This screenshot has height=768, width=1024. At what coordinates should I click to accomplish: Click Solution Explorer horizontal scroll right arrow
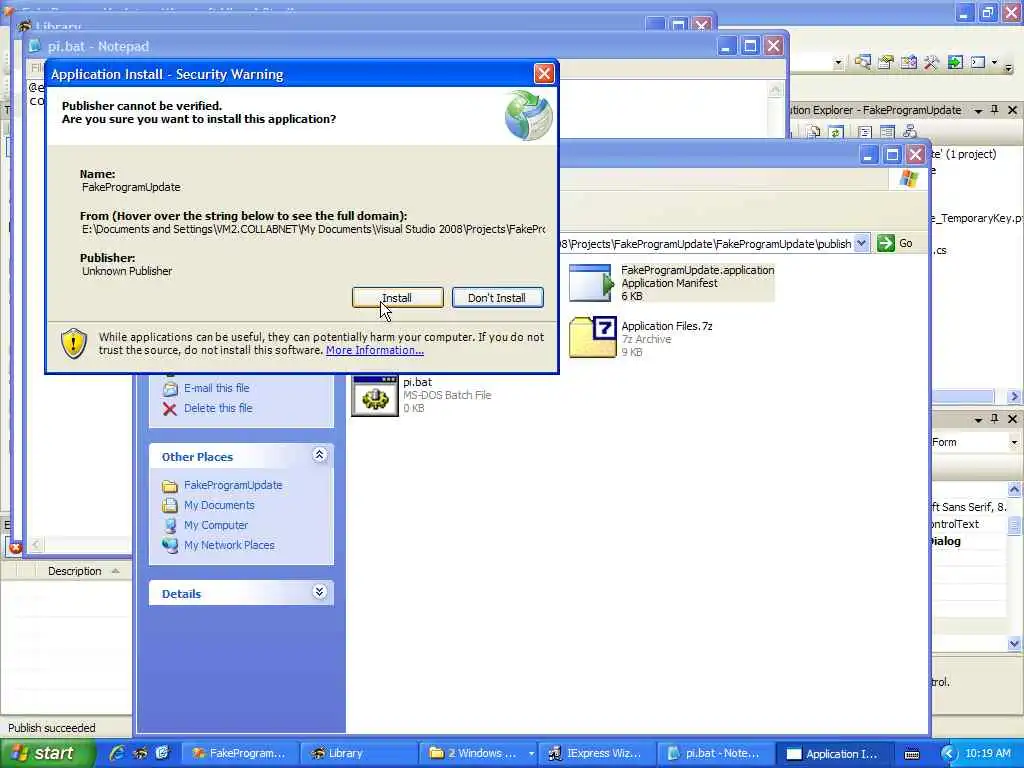pos(1014,396)
